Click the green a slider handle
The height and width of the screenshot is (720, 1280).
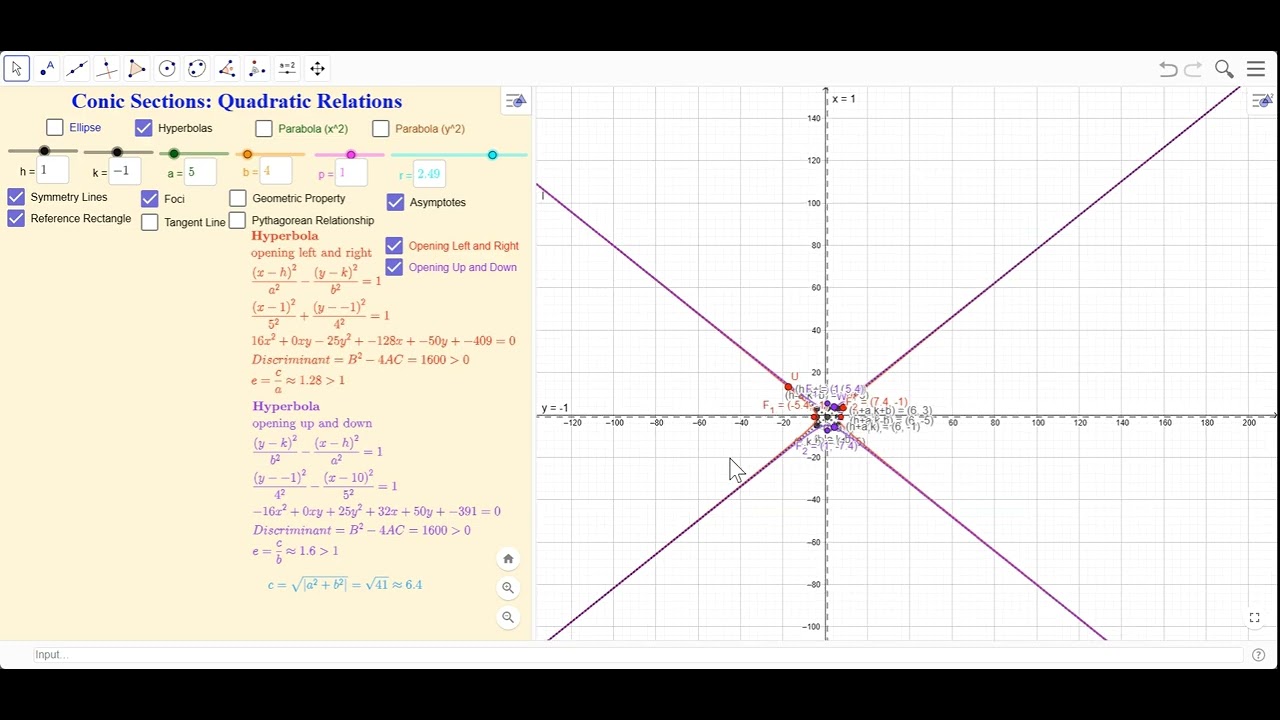click(174, 154)
